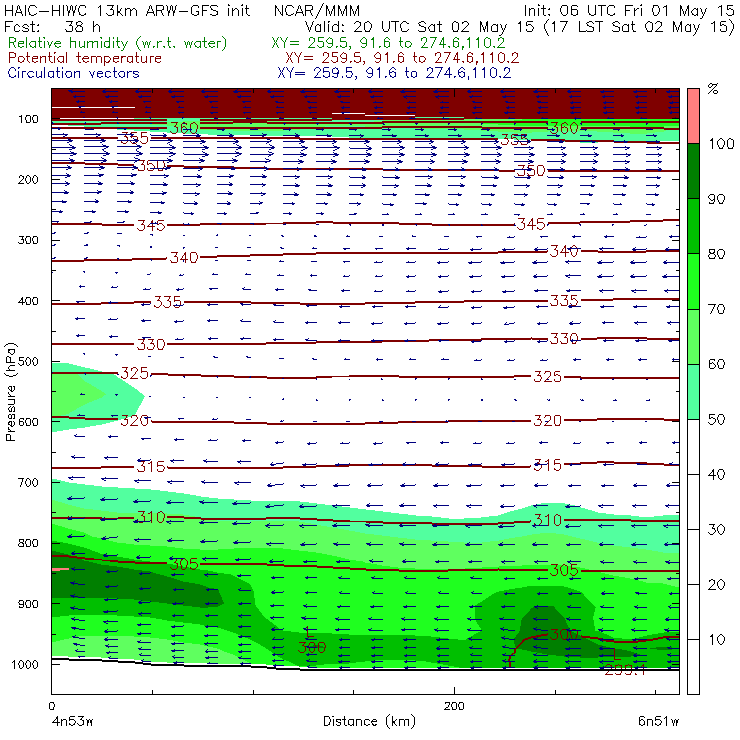740x740 pixels.
Task: Click blue "Circulation vectors" legend label
Action: point(73,73)
